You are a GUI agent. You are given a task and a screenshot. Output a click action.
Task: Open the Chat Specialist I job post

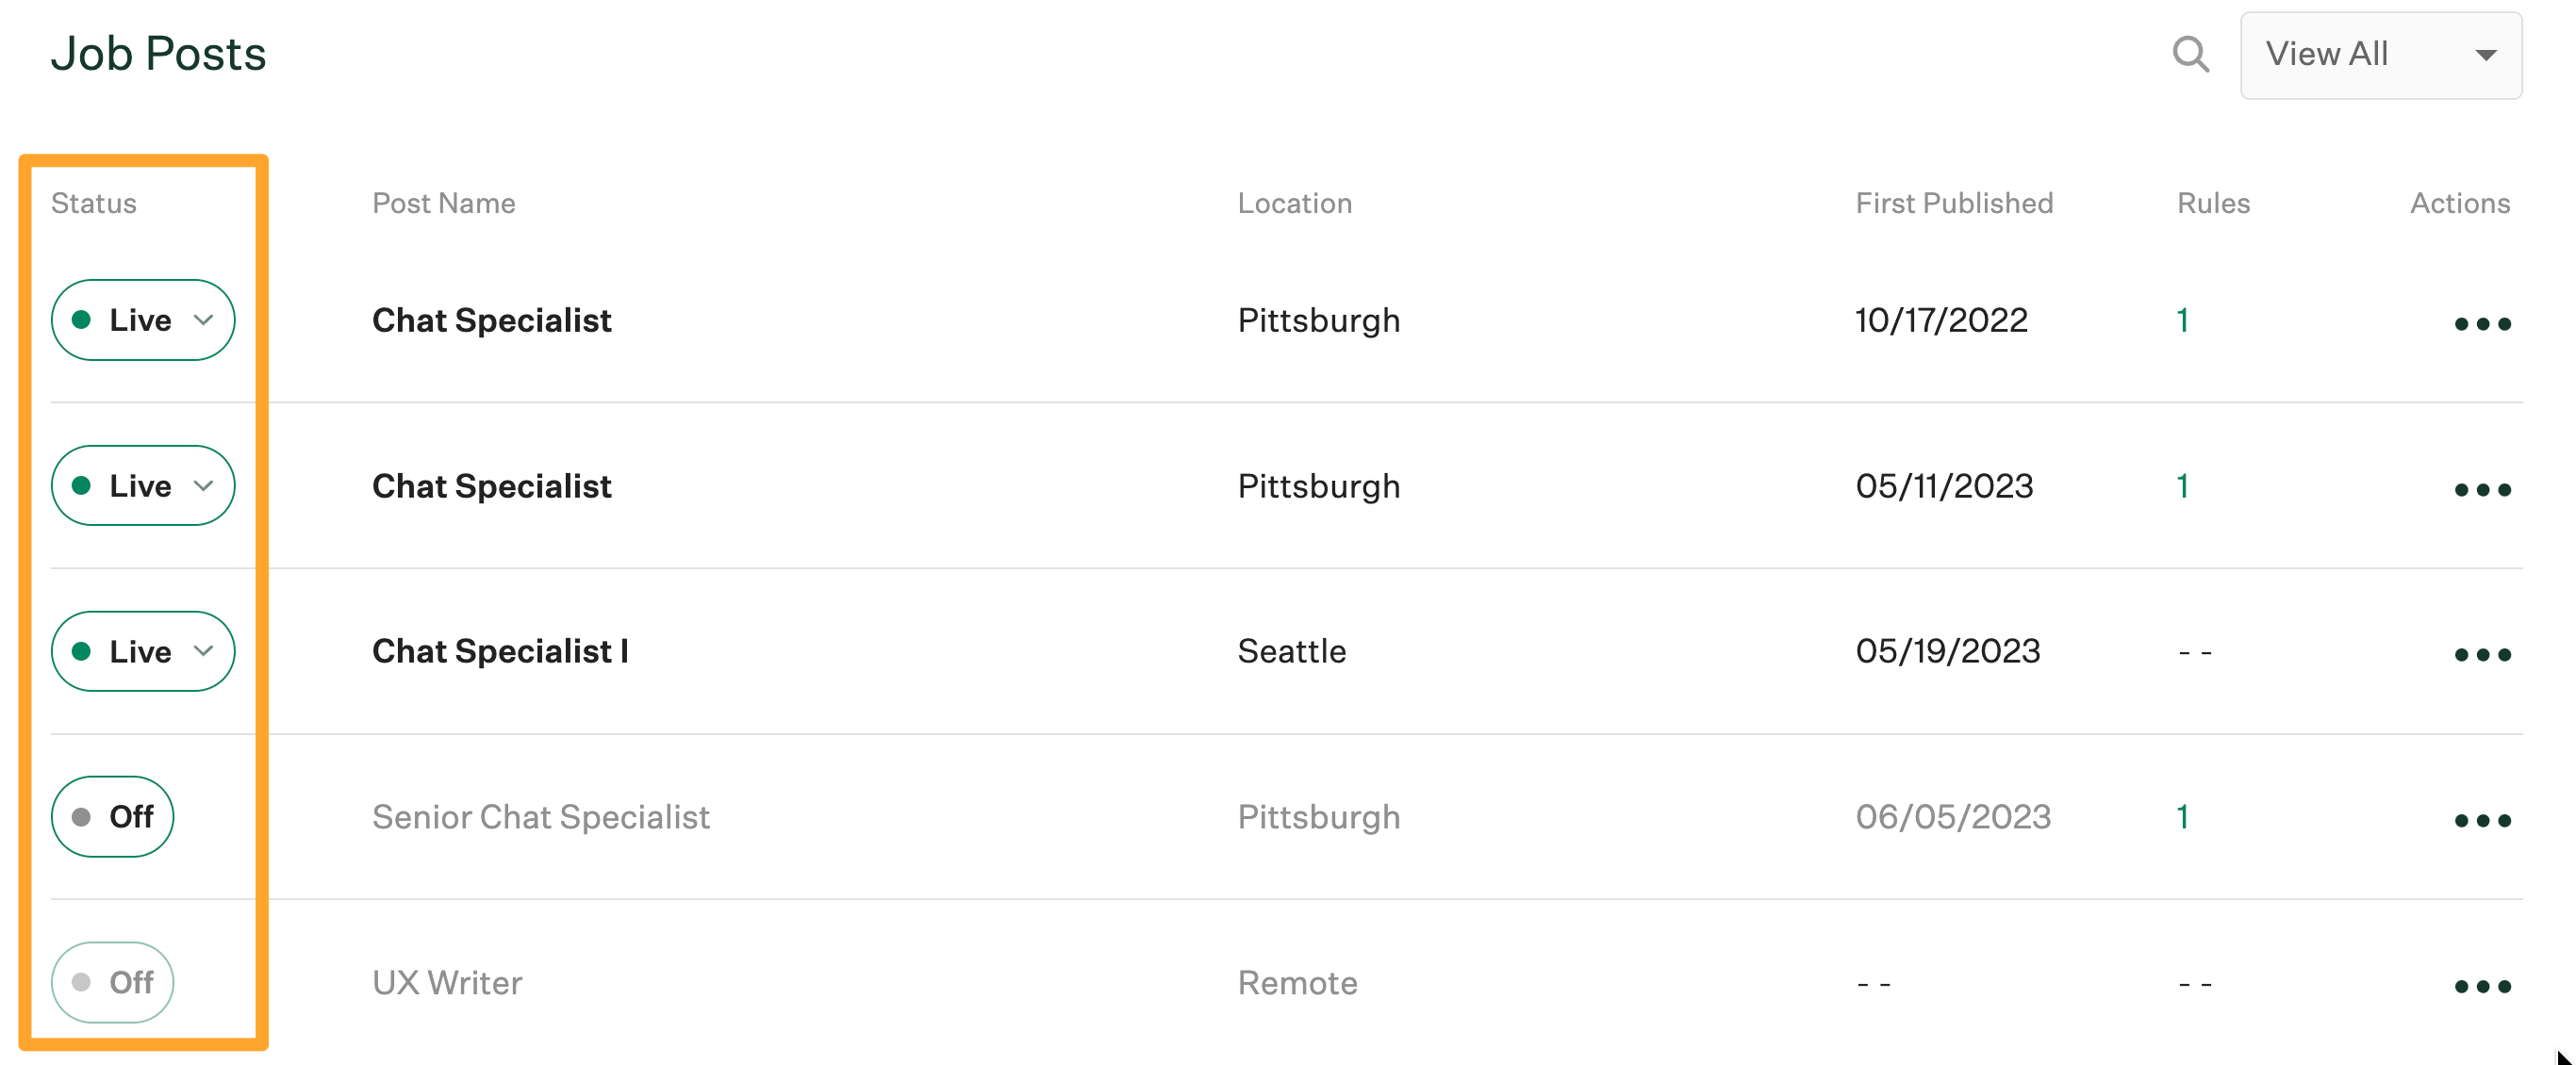(x=500, y=651)
